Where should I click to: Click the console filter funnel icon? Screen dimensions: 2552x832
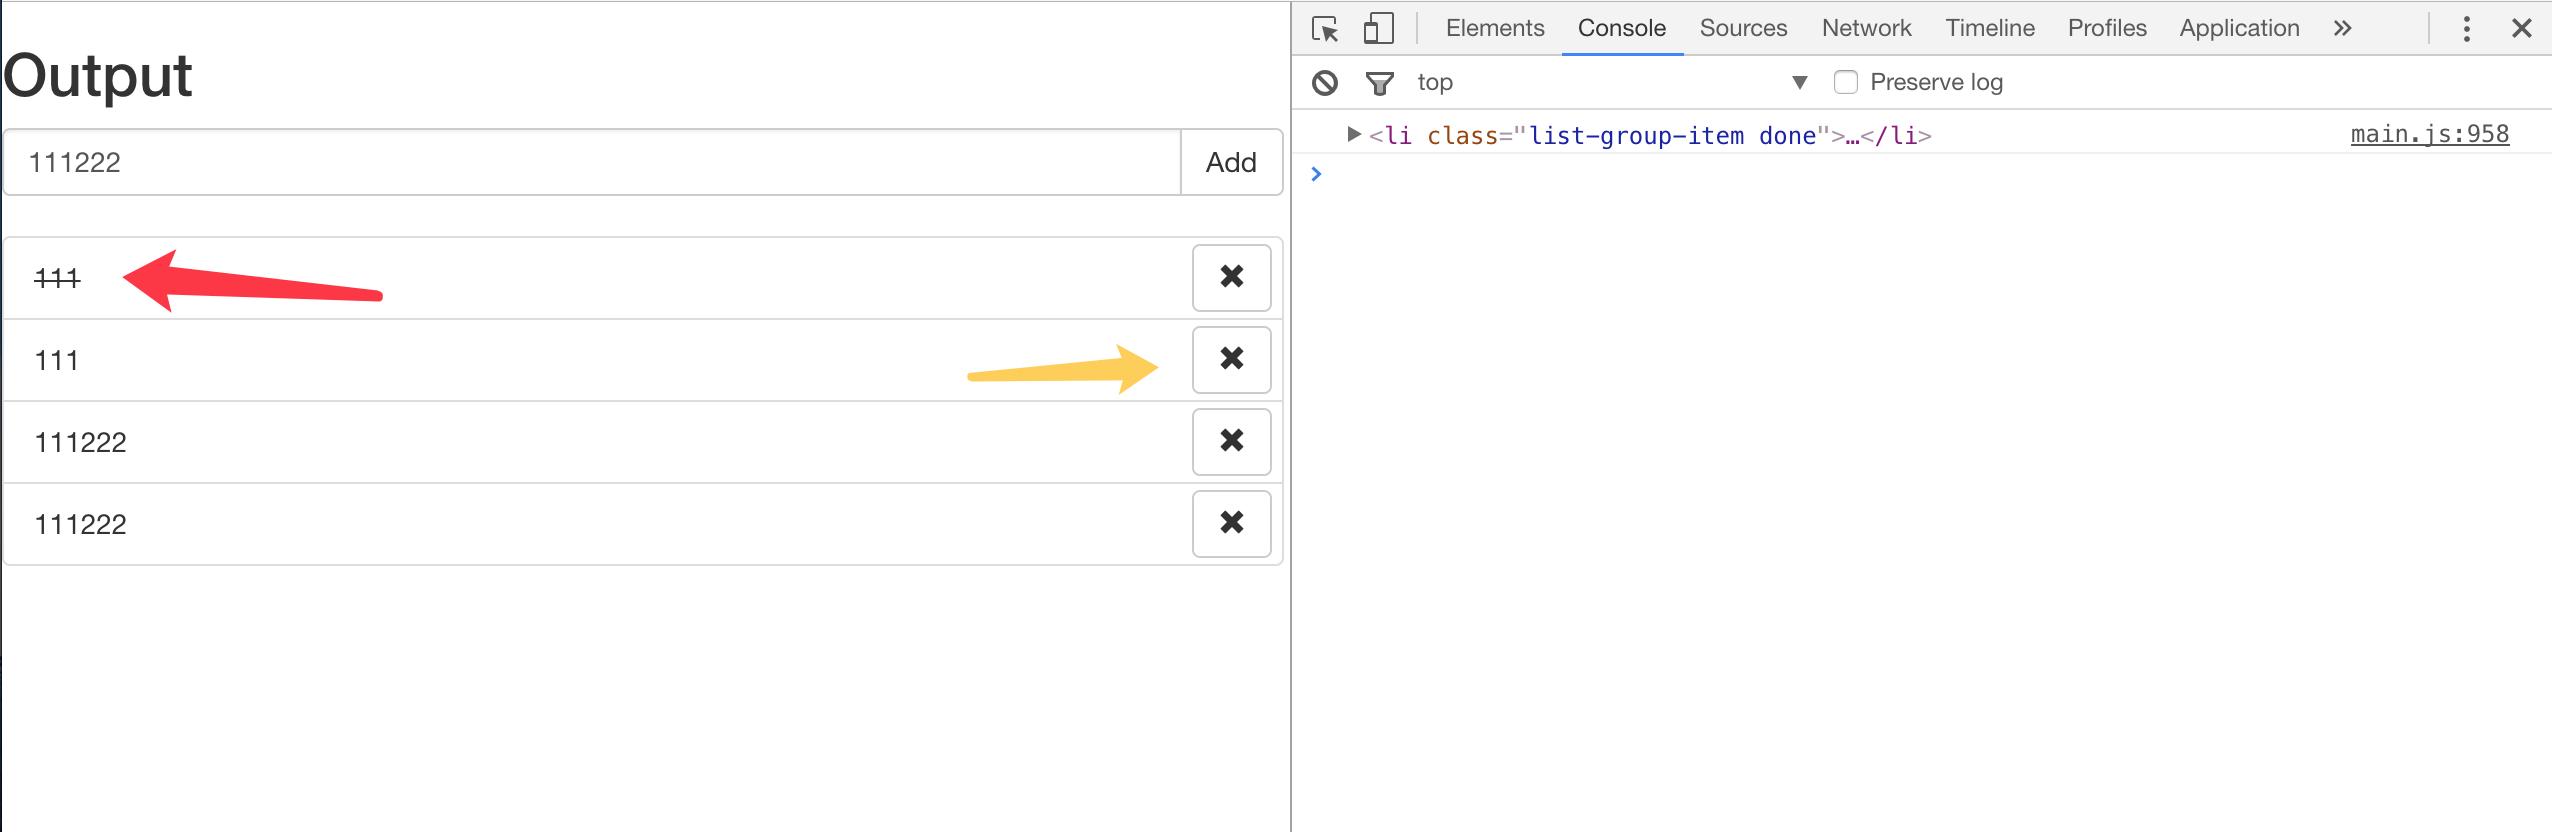[1379, 83]
